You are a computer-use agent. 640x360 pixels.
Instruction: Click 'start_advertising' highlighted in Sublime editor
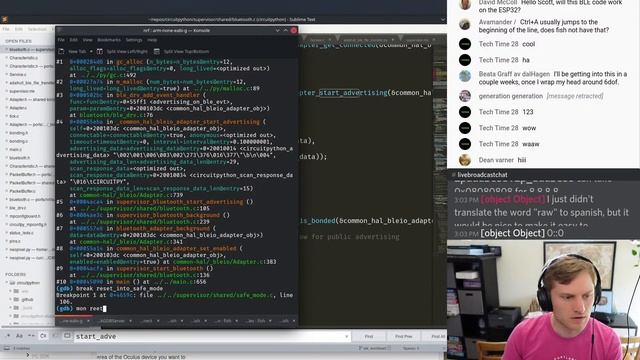tap(353, 93)
